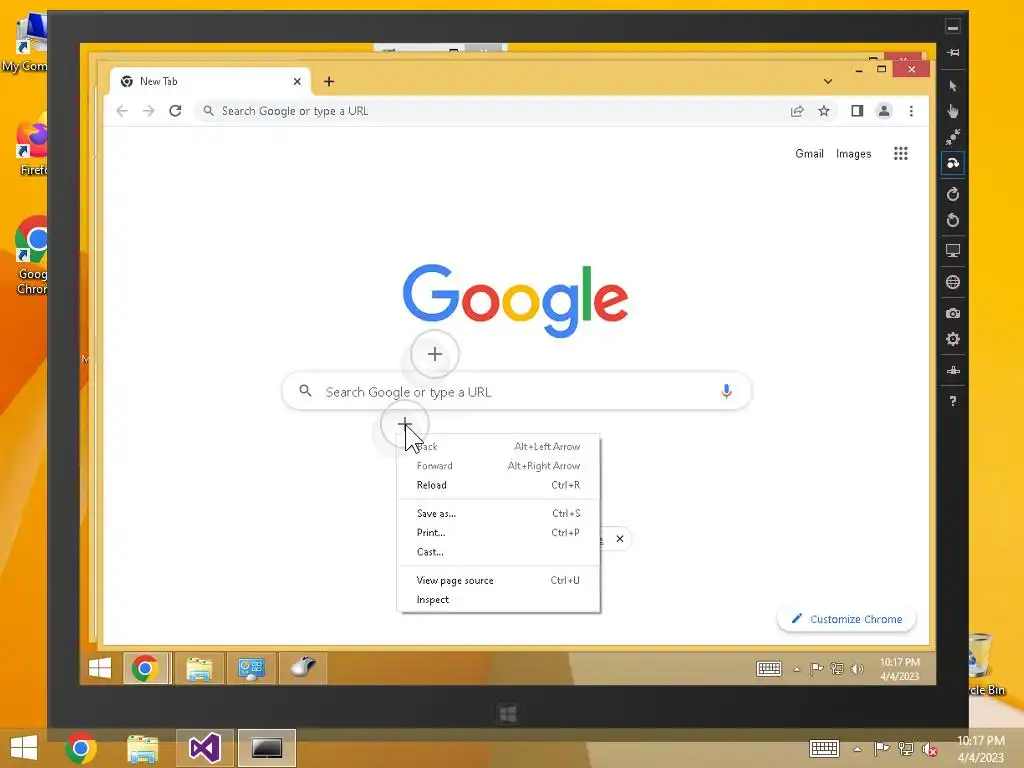This screenshot has width=1024, height=768.
Task: Open a new Chrome tab with the plus
Action: pyautogui.click(x=329, y=82)
